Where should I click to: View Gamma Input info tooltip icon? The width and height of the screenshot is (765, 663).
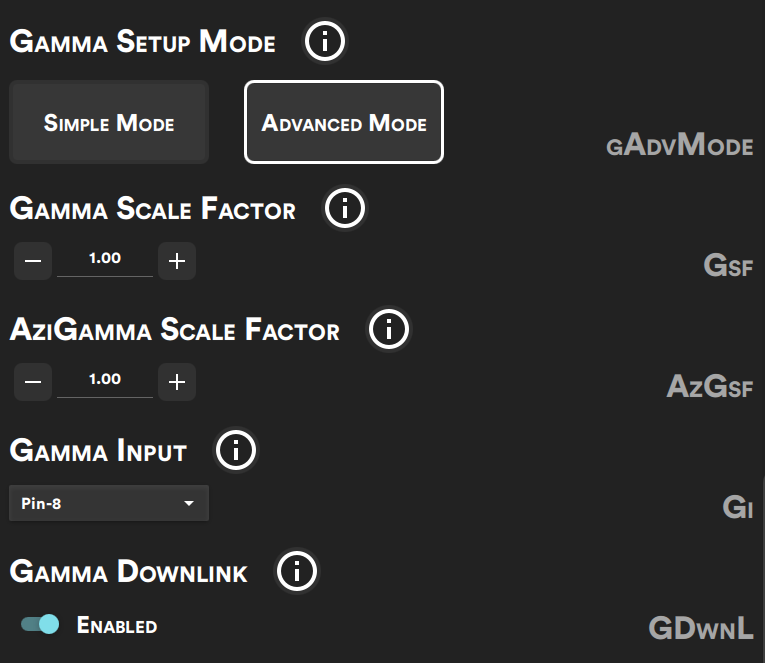tap(236, 450)
